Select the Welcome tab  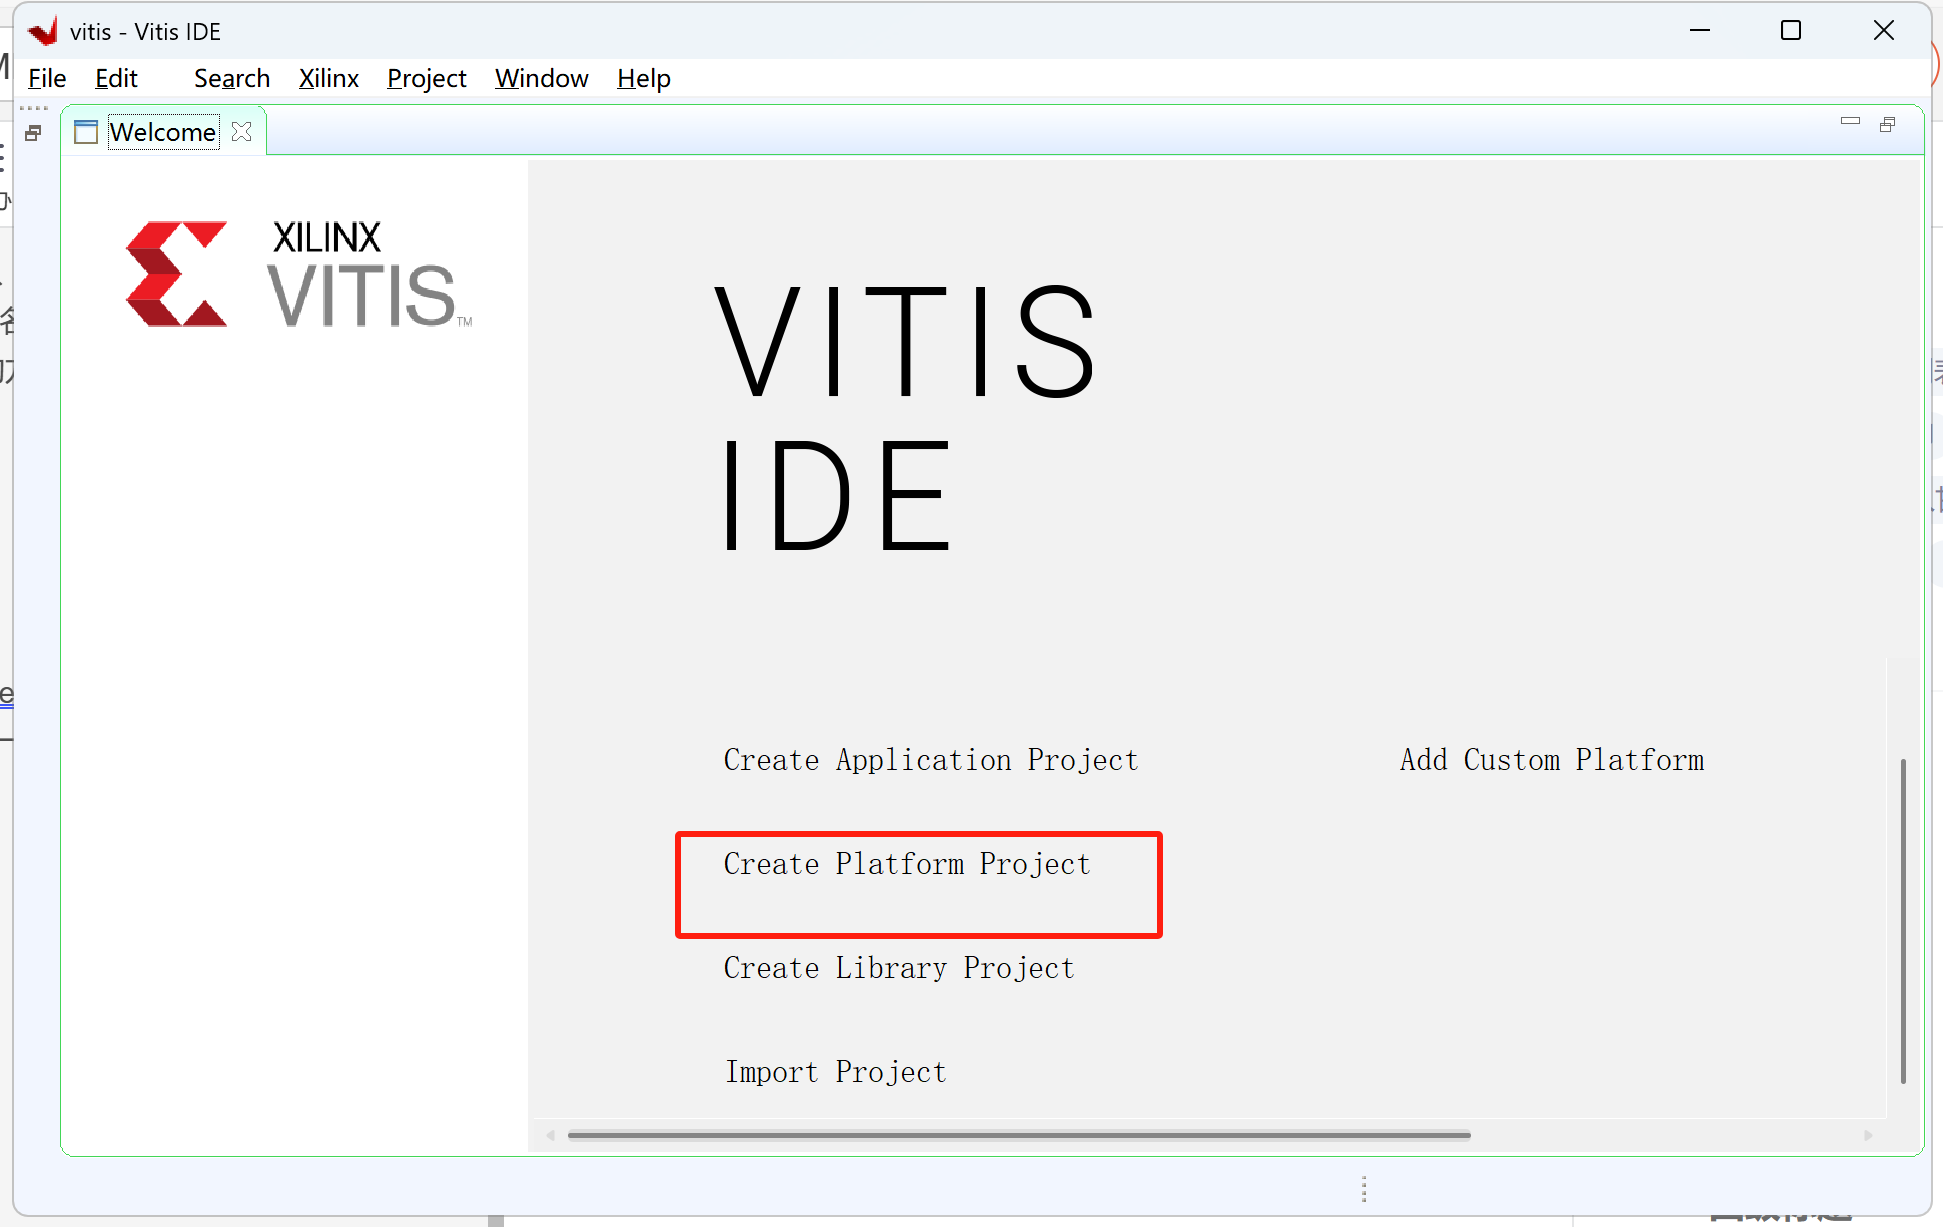tap(162, 132)
